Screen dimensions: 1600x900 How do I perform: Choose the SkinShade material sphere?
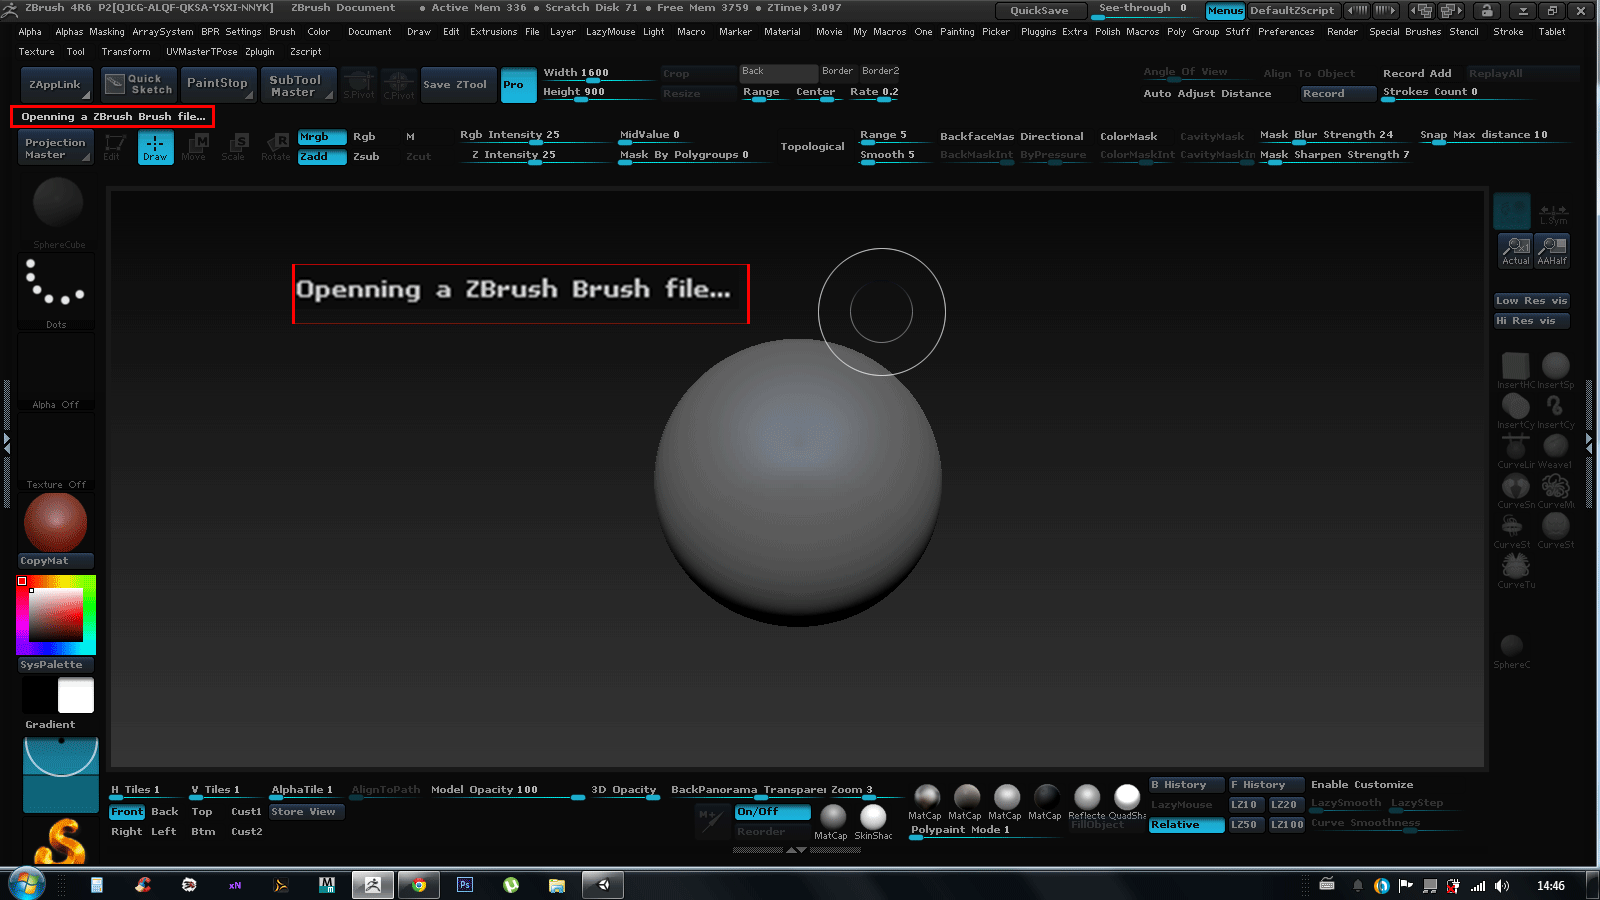coord(873,819)
